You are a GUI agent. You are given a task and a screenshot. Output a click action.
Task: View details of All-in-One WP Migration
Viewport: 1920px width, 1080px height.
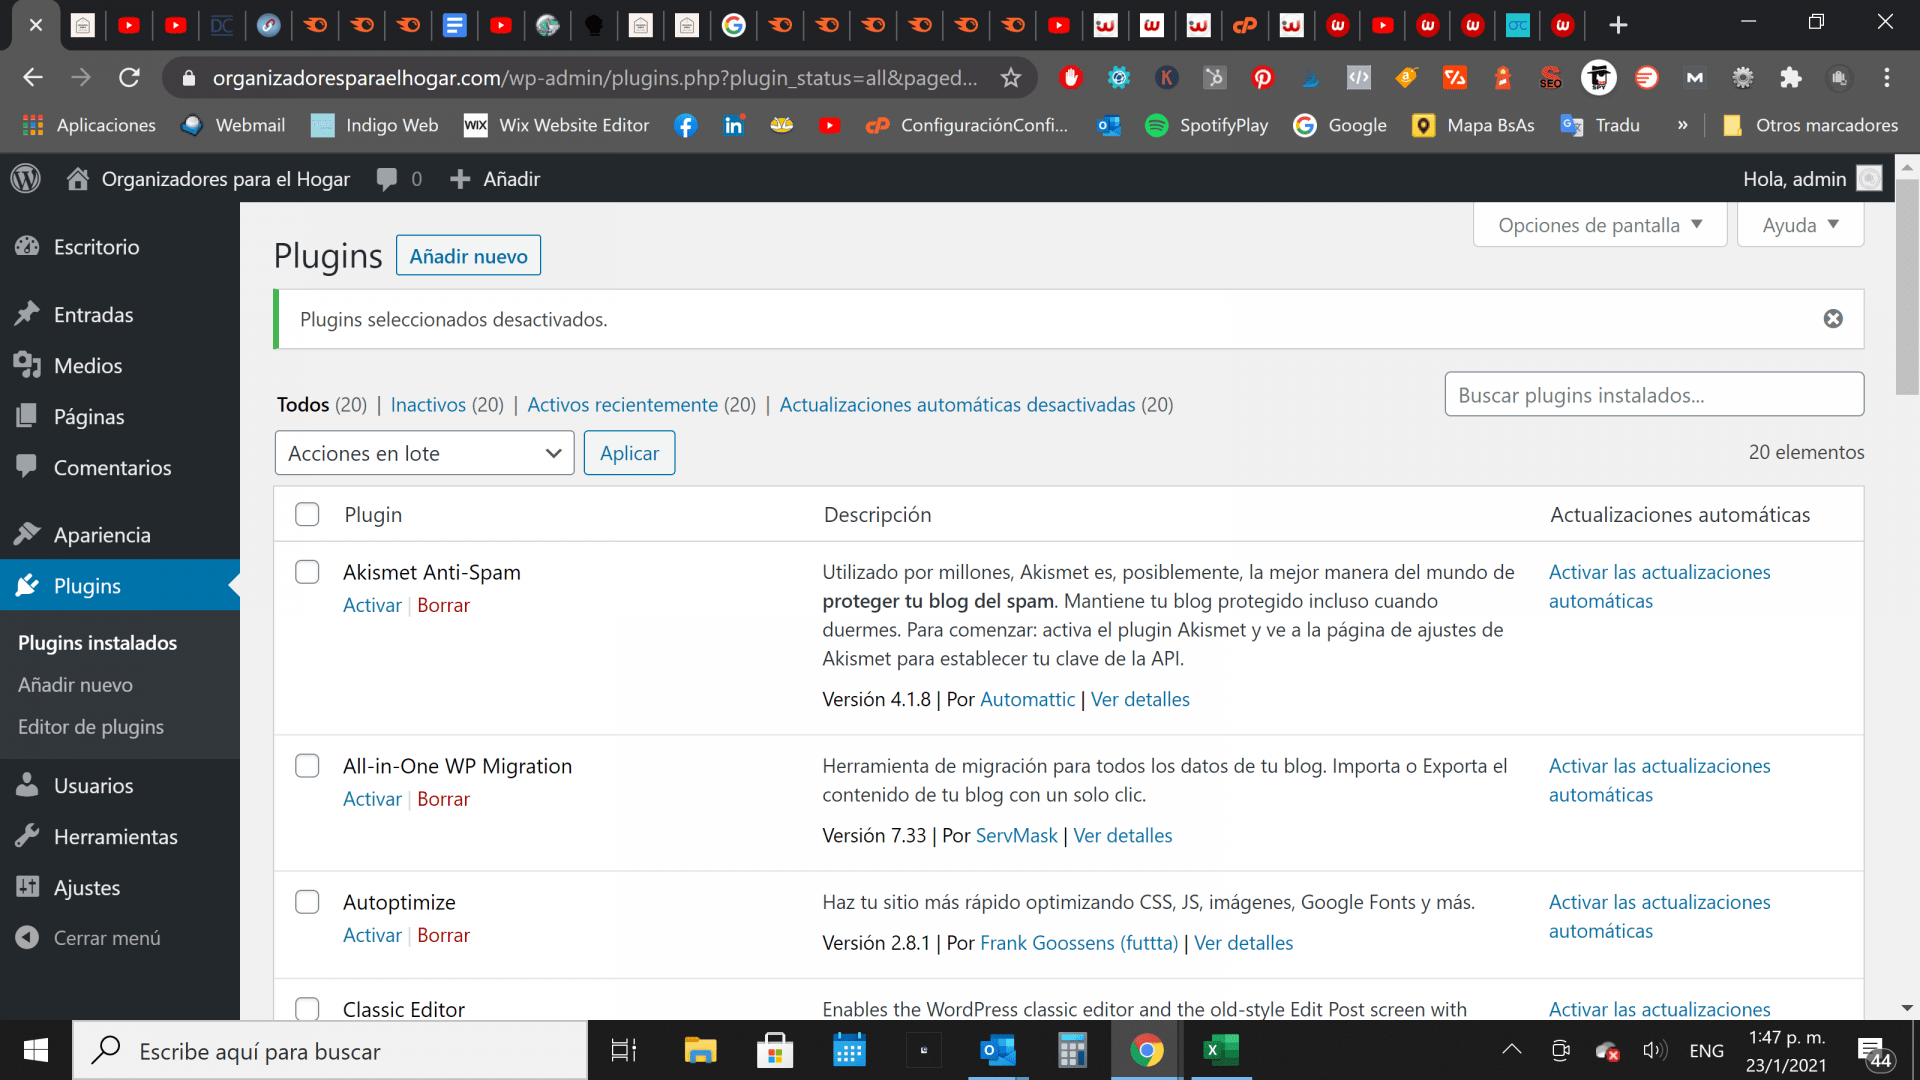coord(1122,836)
